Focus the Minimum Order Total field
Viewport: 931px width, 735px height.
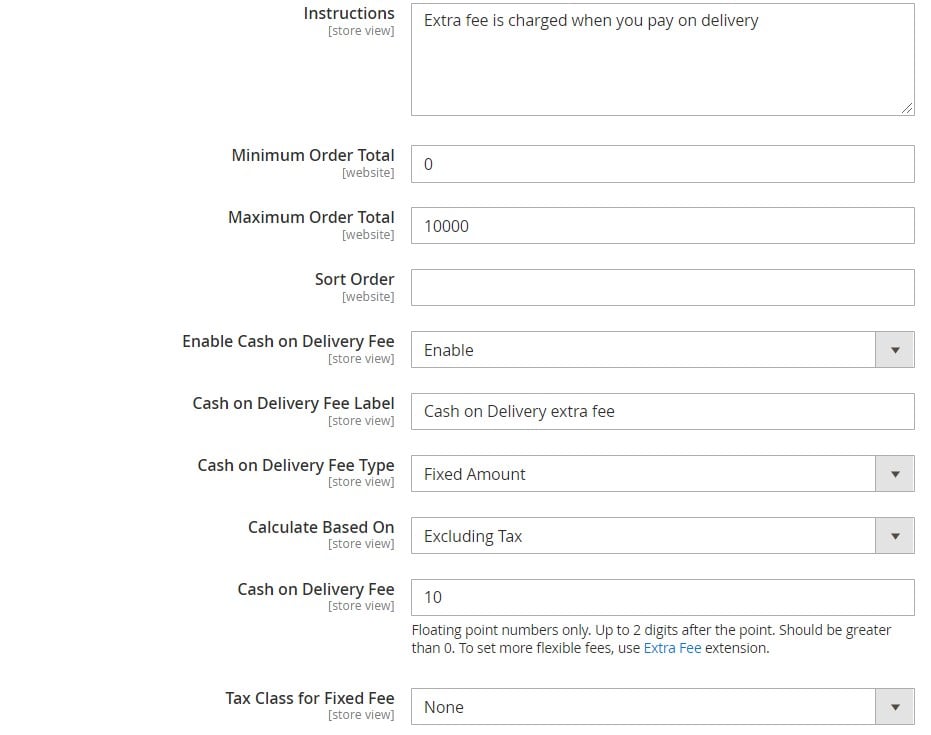[663, 164]
